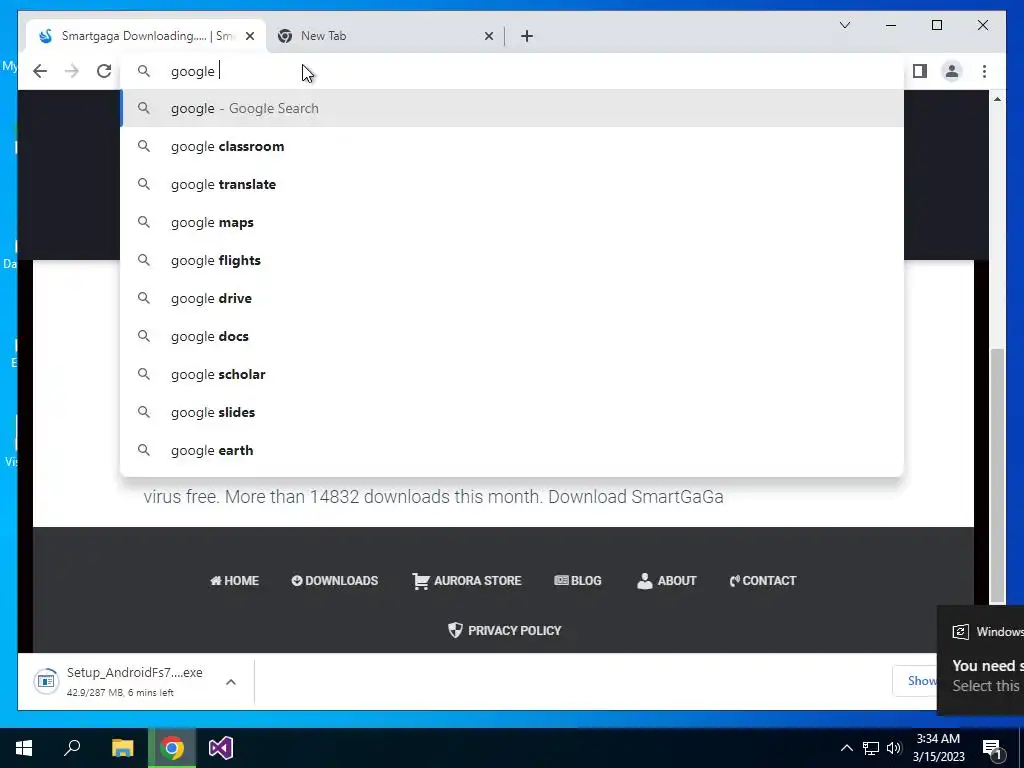Screen dimensions: 1024x768
Task: Open the tab search chevron in title bar
Action: [844, 25]
